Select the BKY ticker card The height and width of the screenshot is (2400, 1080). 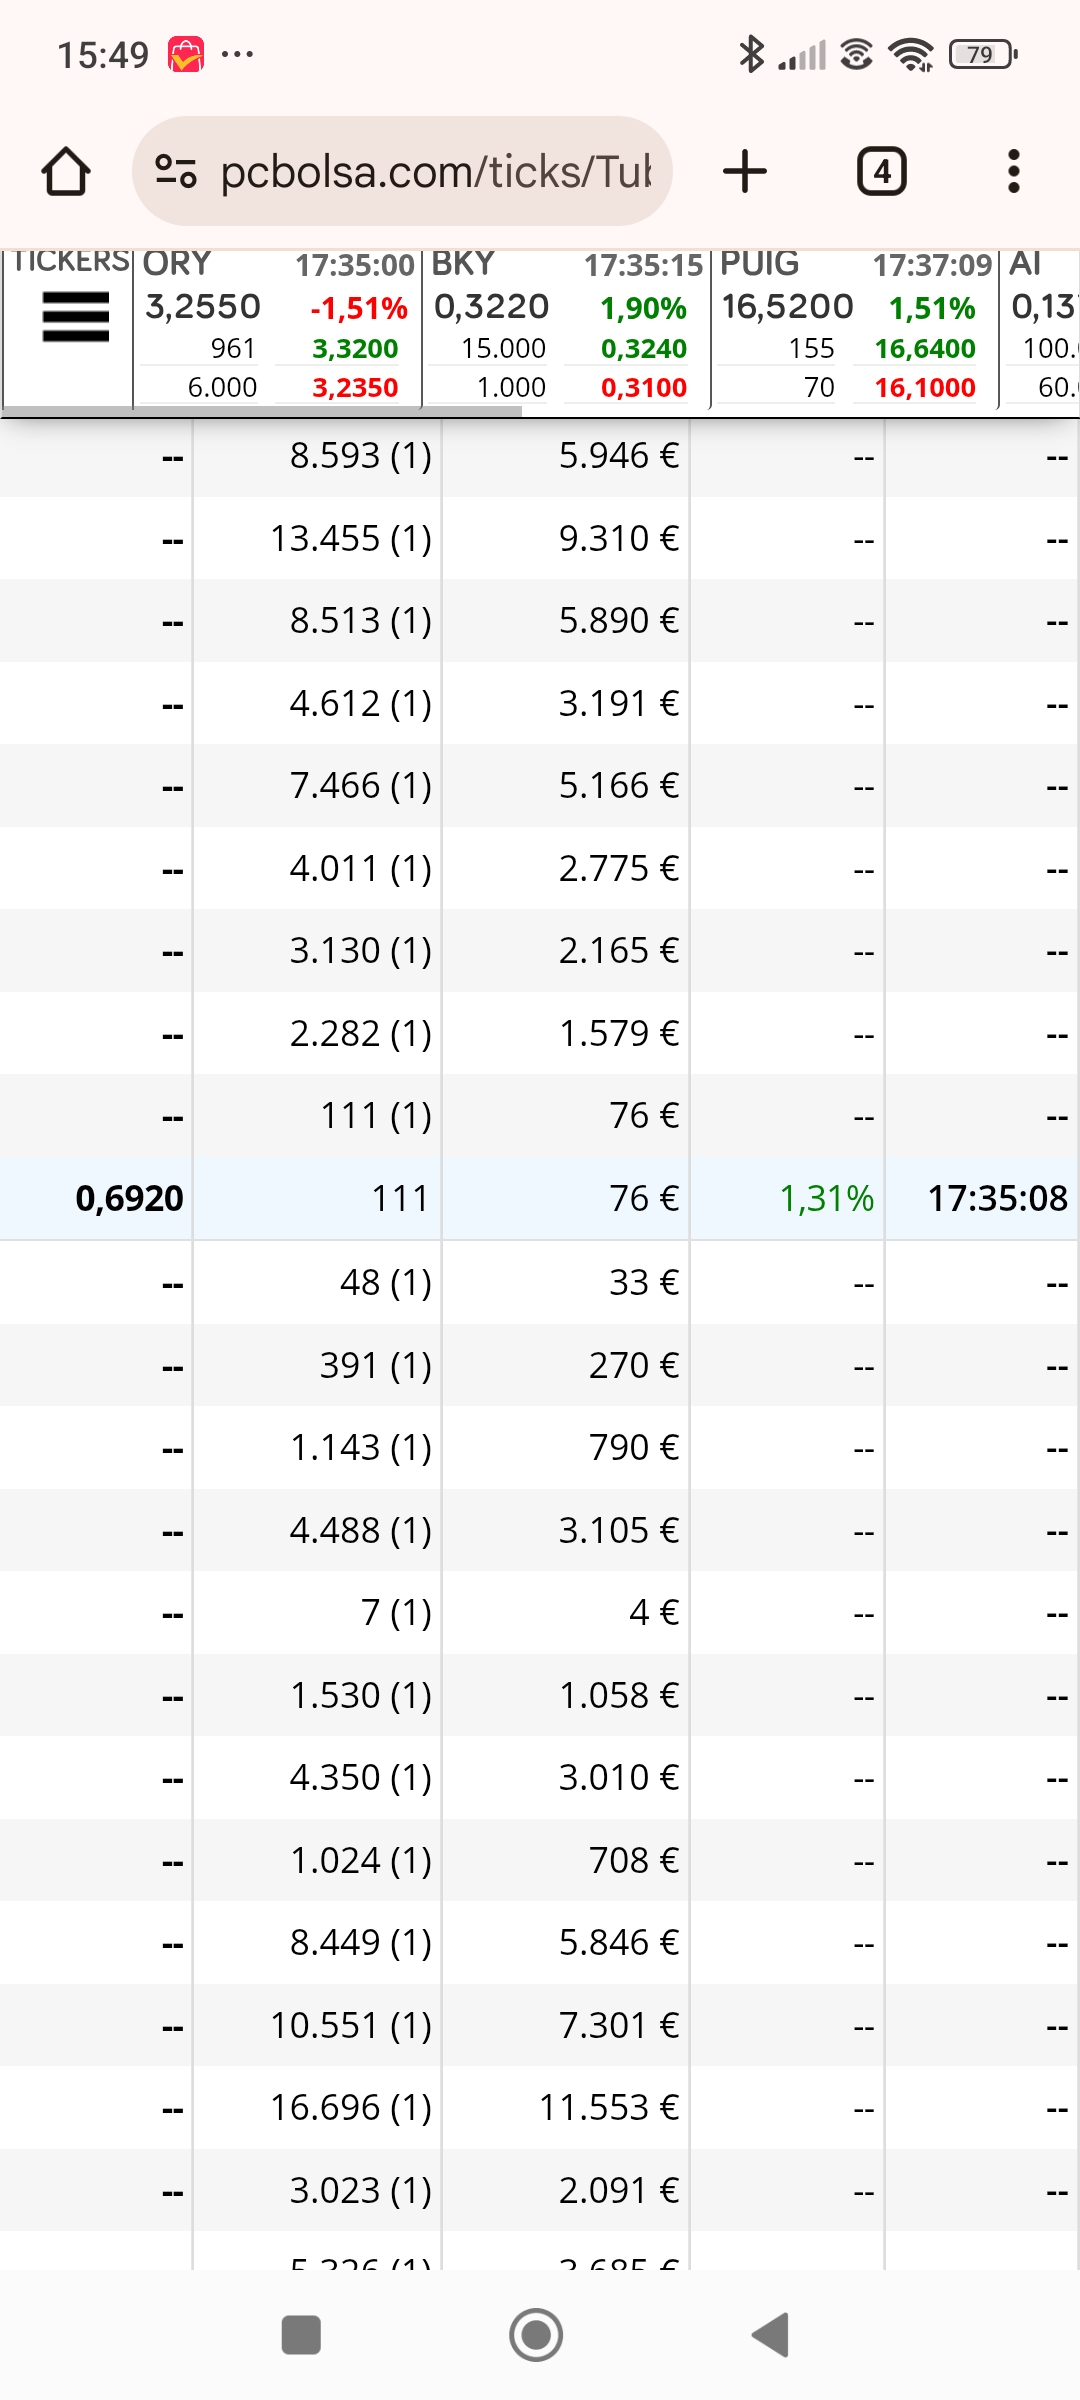(x=566, y=328)
